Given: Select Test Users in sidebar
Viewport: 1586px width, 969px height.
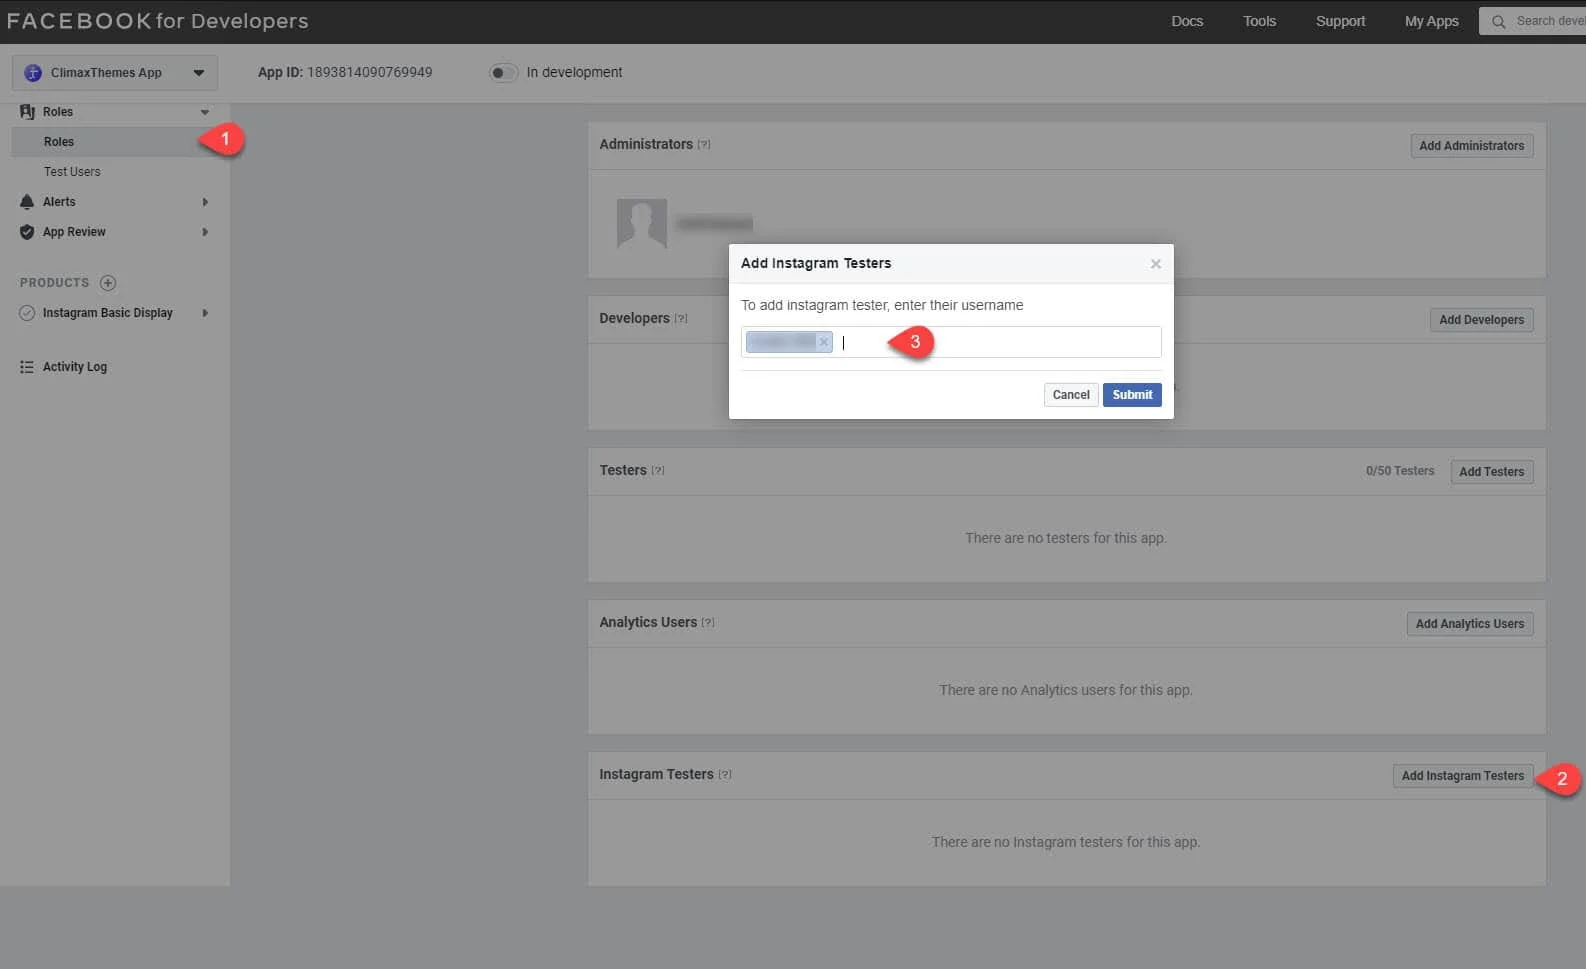Looking at the screenshot, I should [x=72, y=172].
